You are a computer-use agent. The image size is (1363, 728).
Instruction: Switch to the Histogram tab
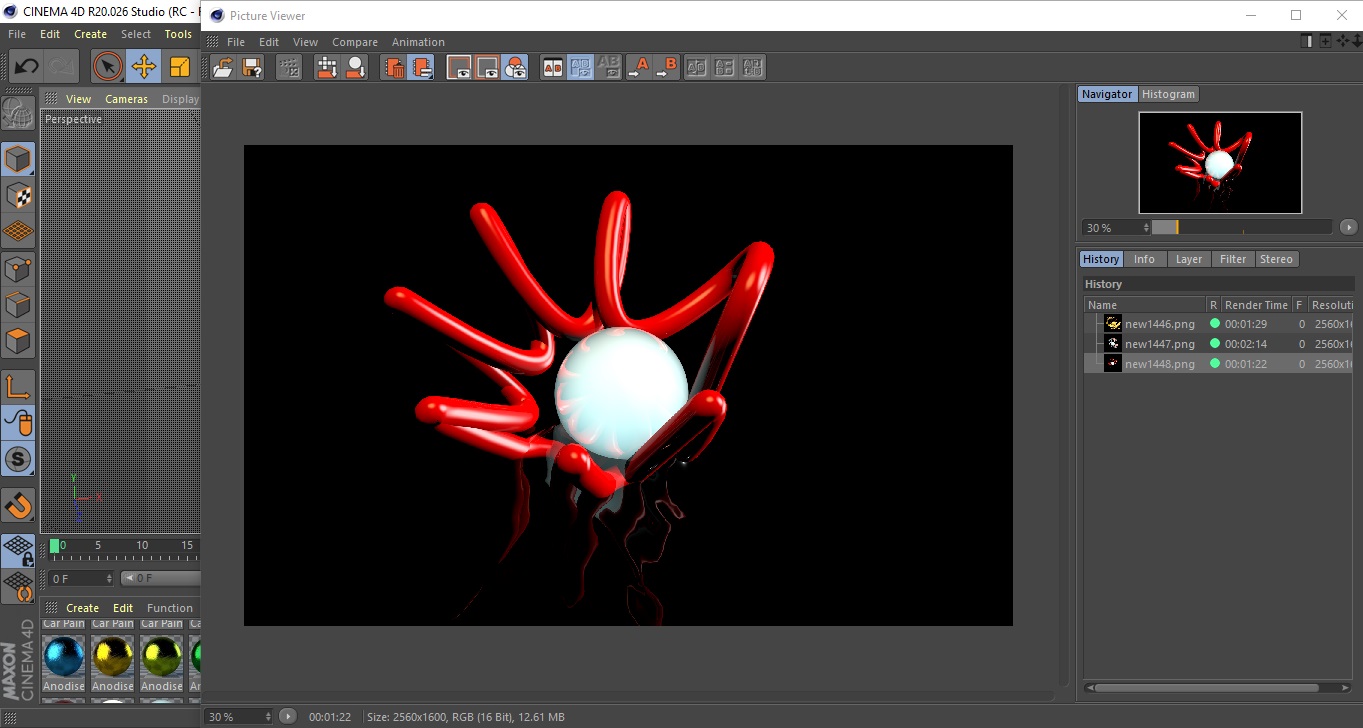pos(1168,94)
